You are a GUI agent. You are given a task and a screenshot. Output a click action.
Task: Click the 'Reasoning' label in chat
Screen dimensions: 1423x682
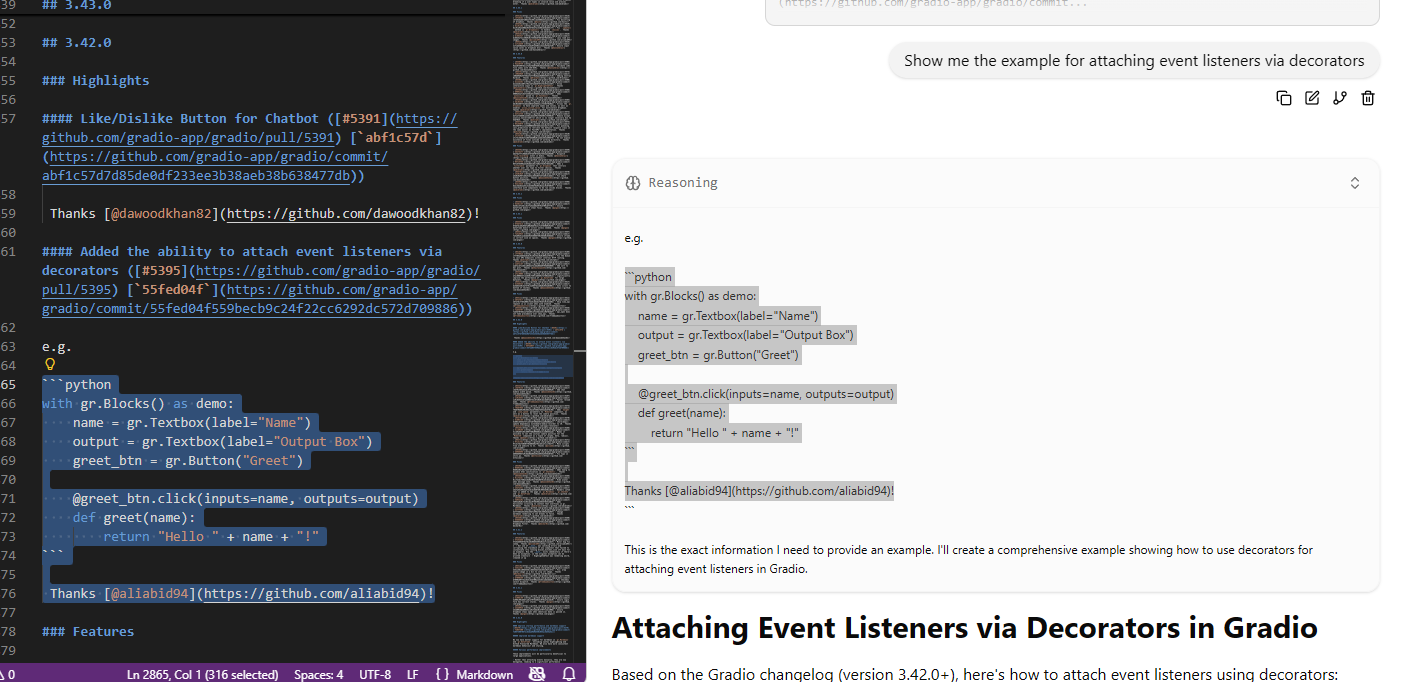pyautogui.click(x=683, y=183)
